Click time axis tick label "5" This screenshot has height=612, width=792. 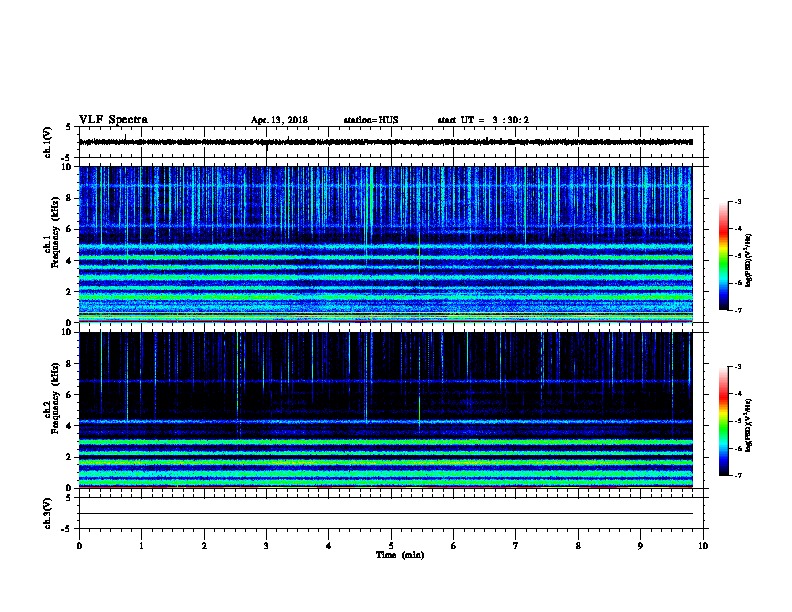click(x=391, y=546)
